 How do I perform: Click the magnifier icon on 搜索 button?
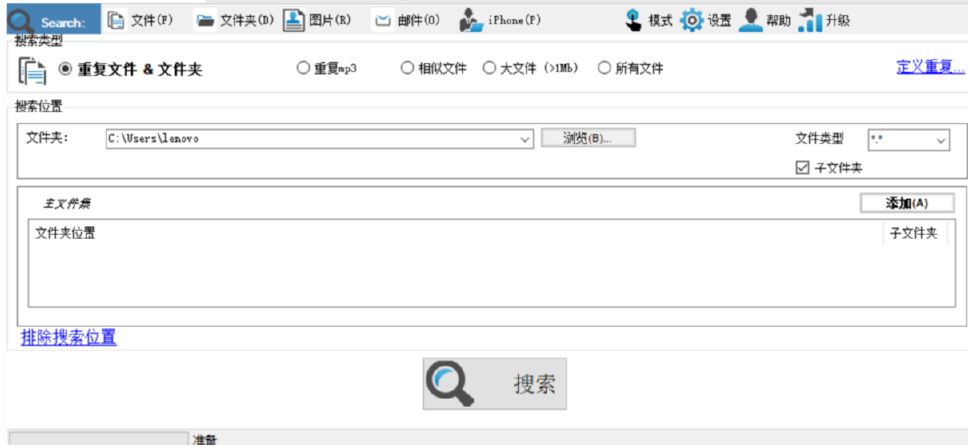451,383
